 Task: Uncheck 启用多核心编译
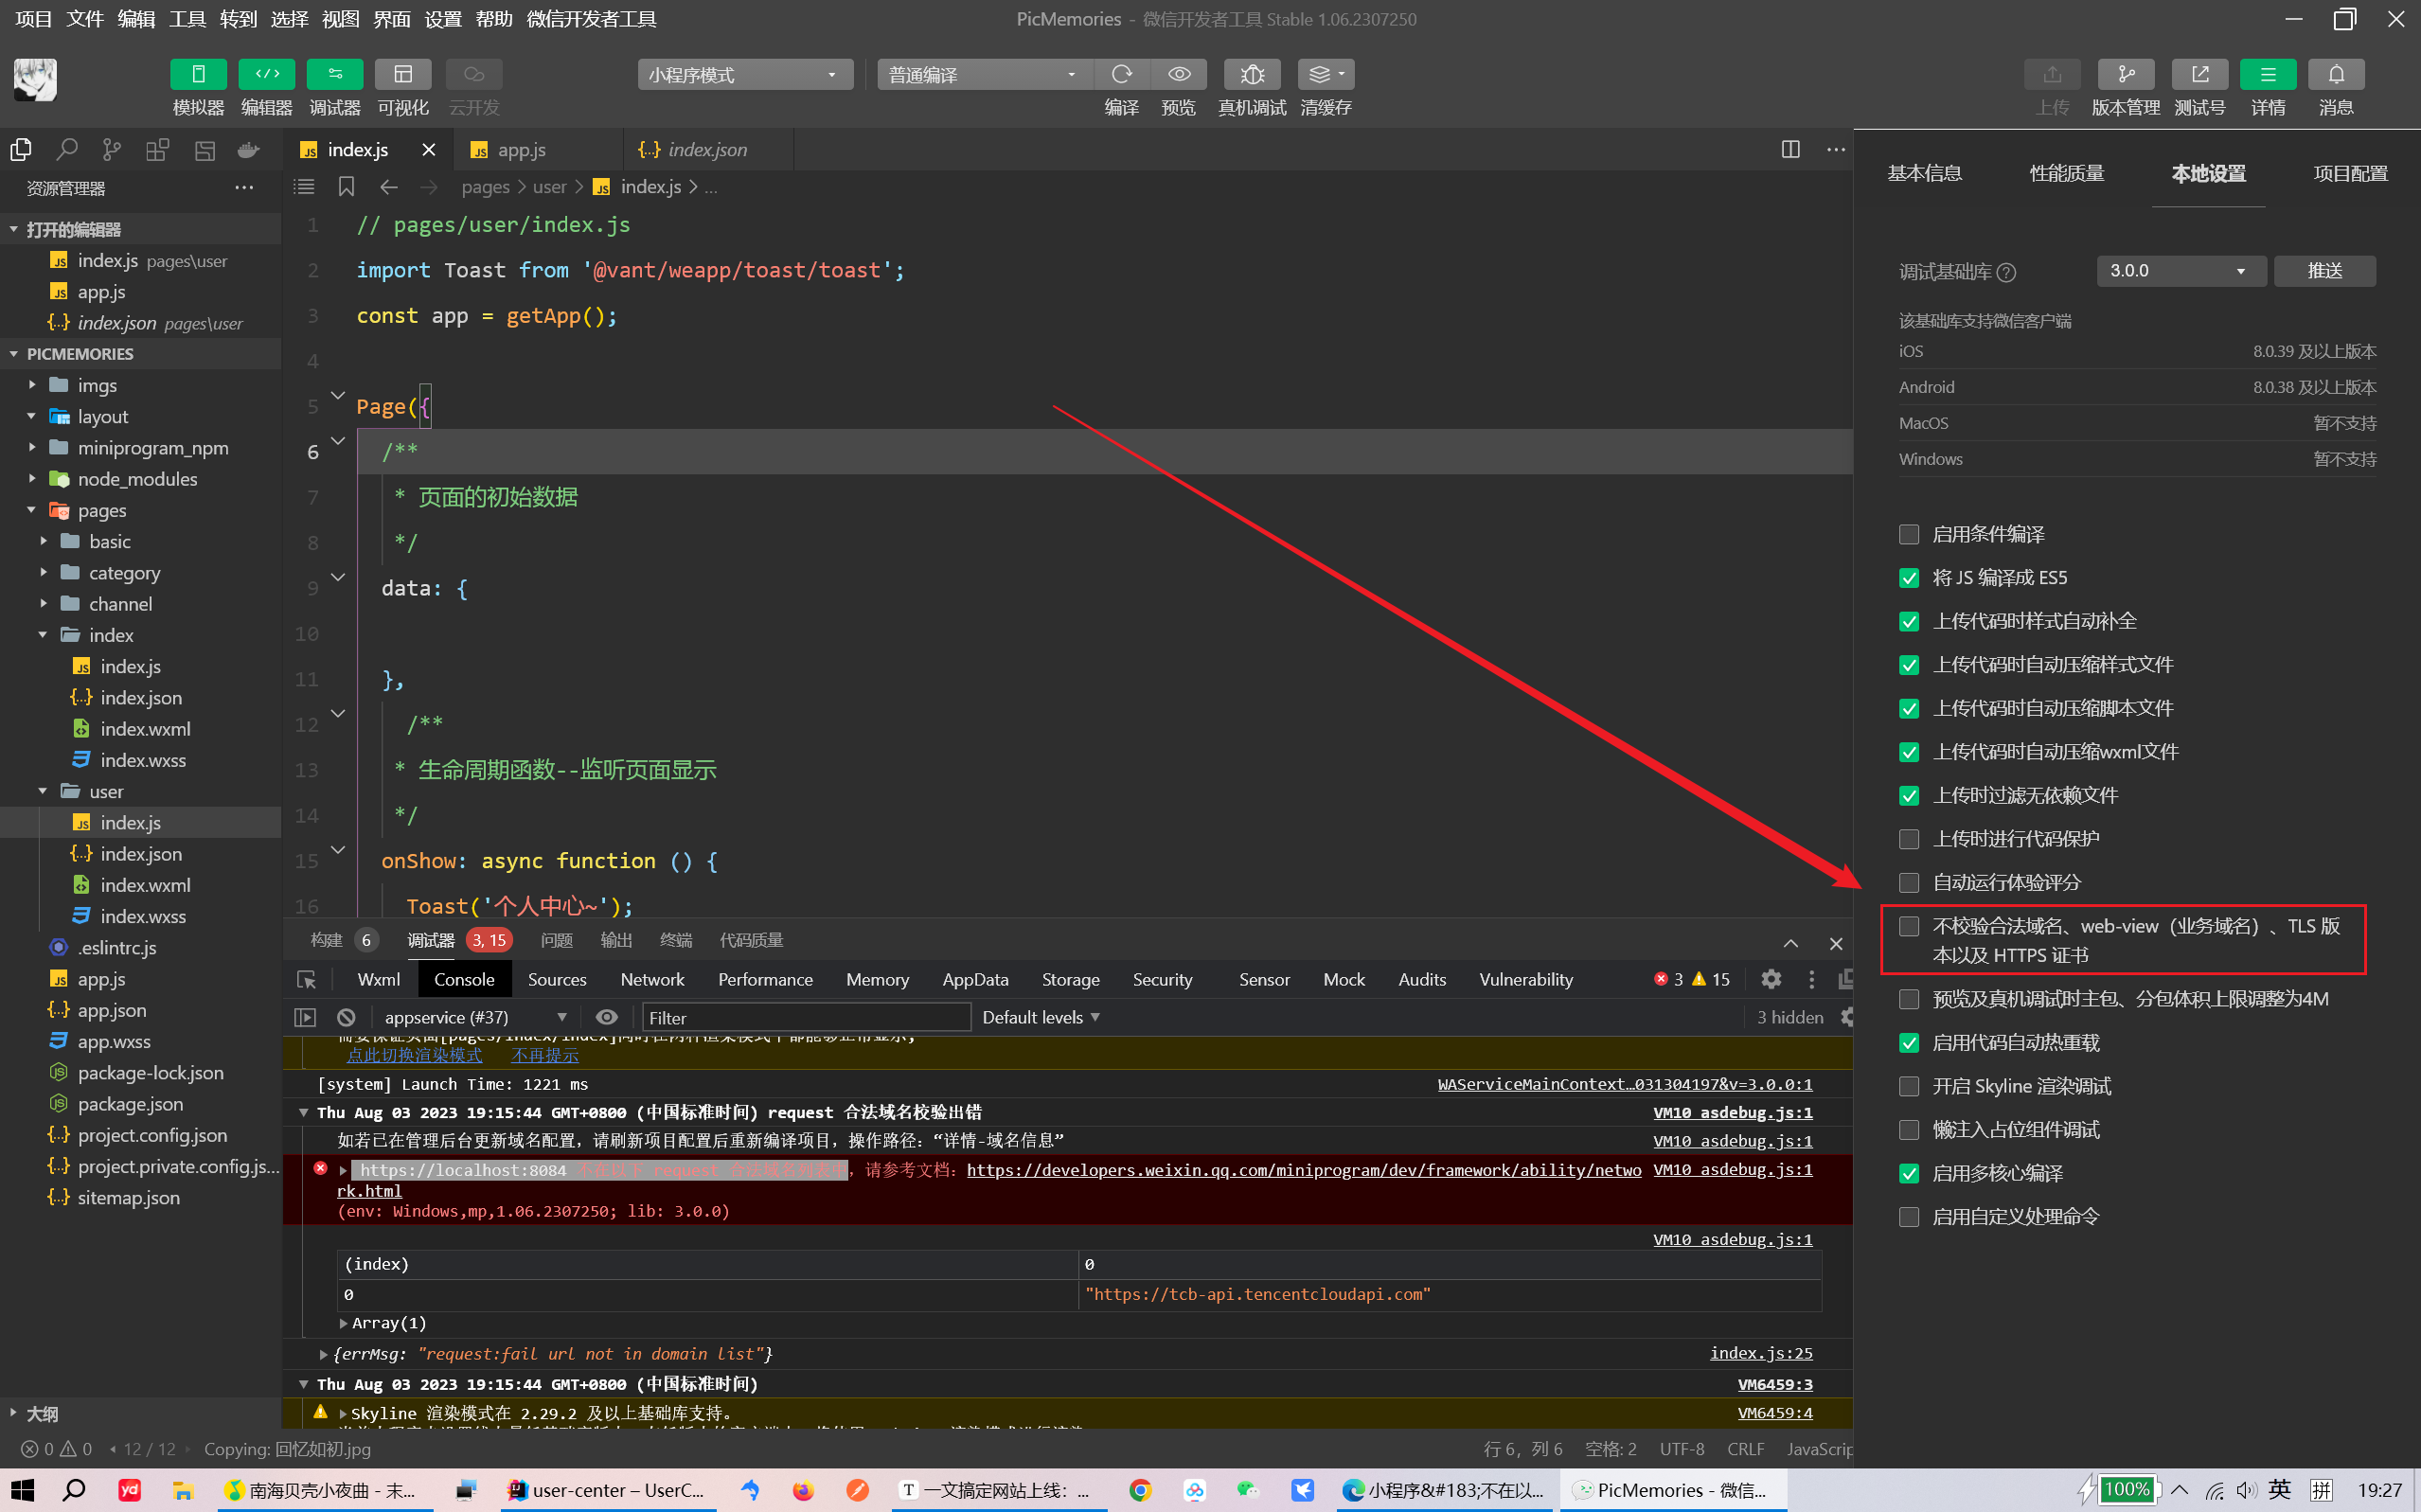pyautogui.click(x=1909, y=1173)
